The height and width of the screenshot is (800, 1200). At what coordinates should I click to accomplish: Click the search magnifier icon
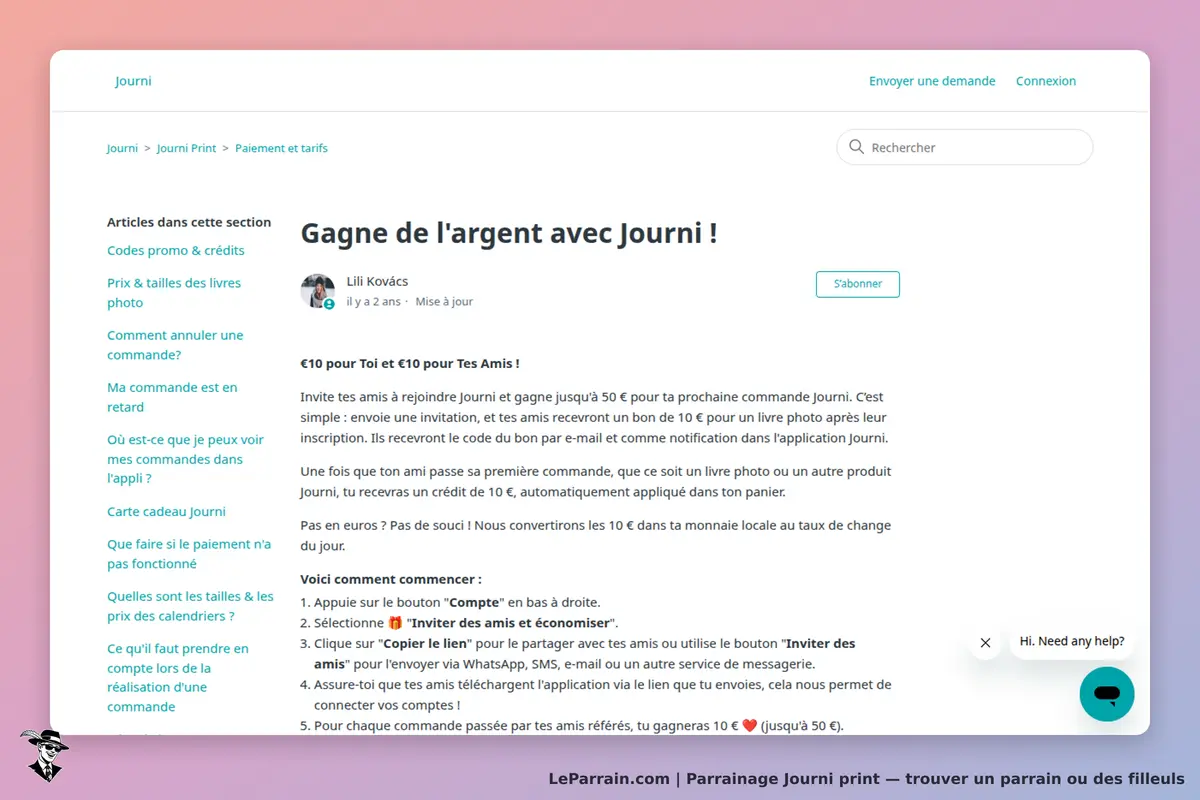[x=856, y=147]
